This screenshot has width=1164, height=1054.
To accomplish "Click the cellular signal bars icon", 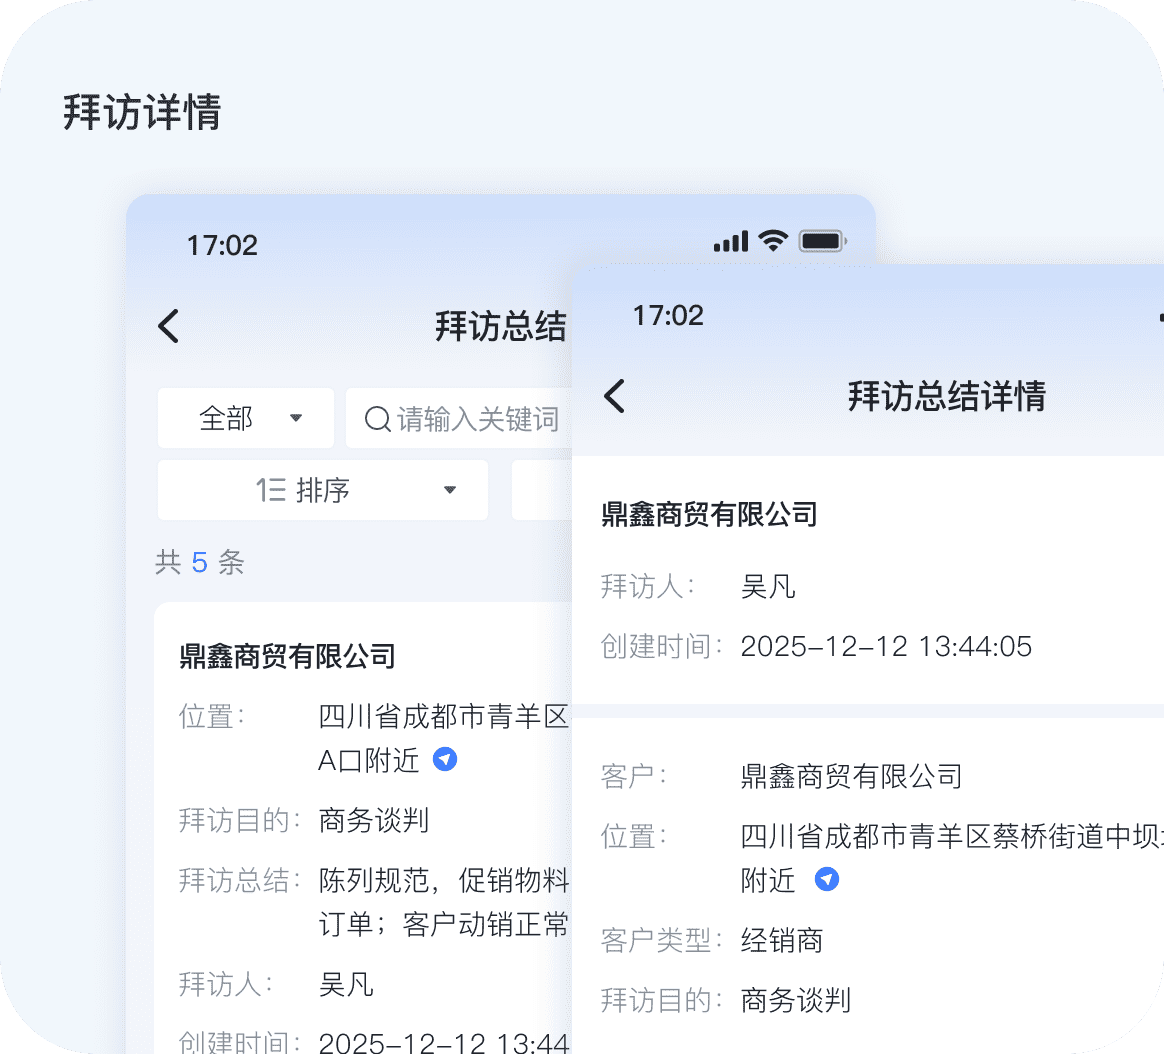I will pyautogui.click(x=731, y=242).
